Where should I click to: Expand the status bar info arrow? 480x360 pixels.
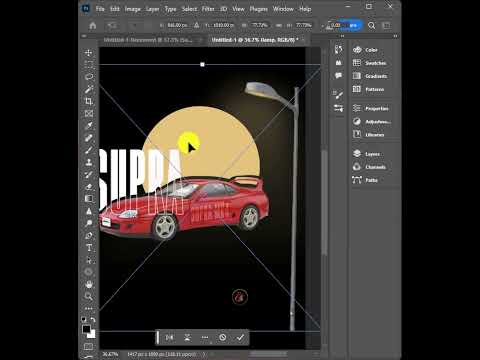204,354
